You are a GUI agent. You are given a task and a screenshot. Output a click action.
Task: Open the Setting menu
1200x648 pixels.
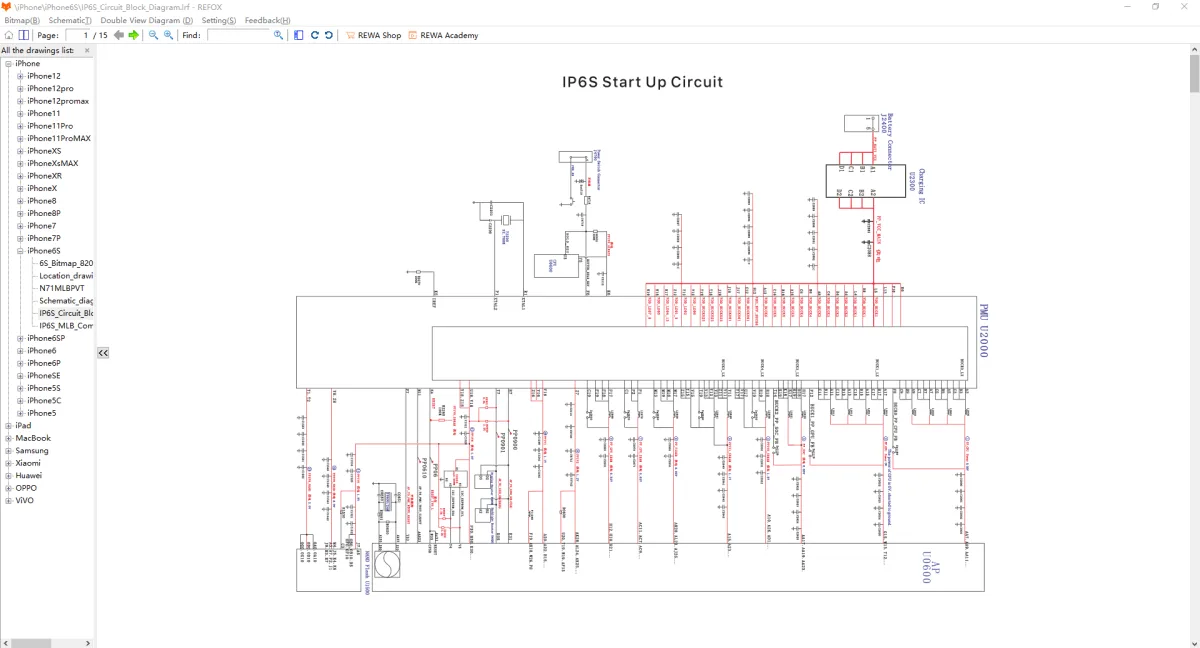(x=219, y=20)
